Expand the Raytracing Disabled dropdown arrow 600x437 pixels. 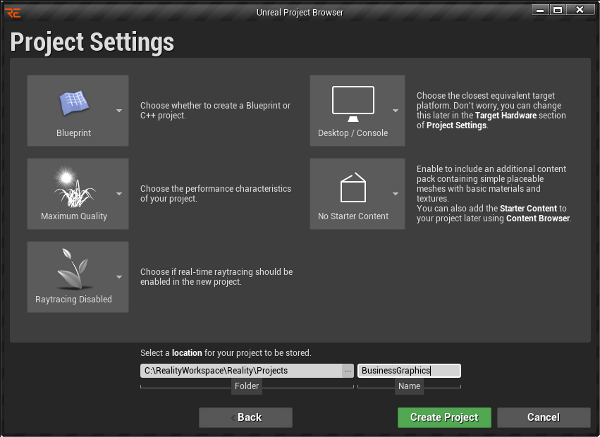point(120,277)
